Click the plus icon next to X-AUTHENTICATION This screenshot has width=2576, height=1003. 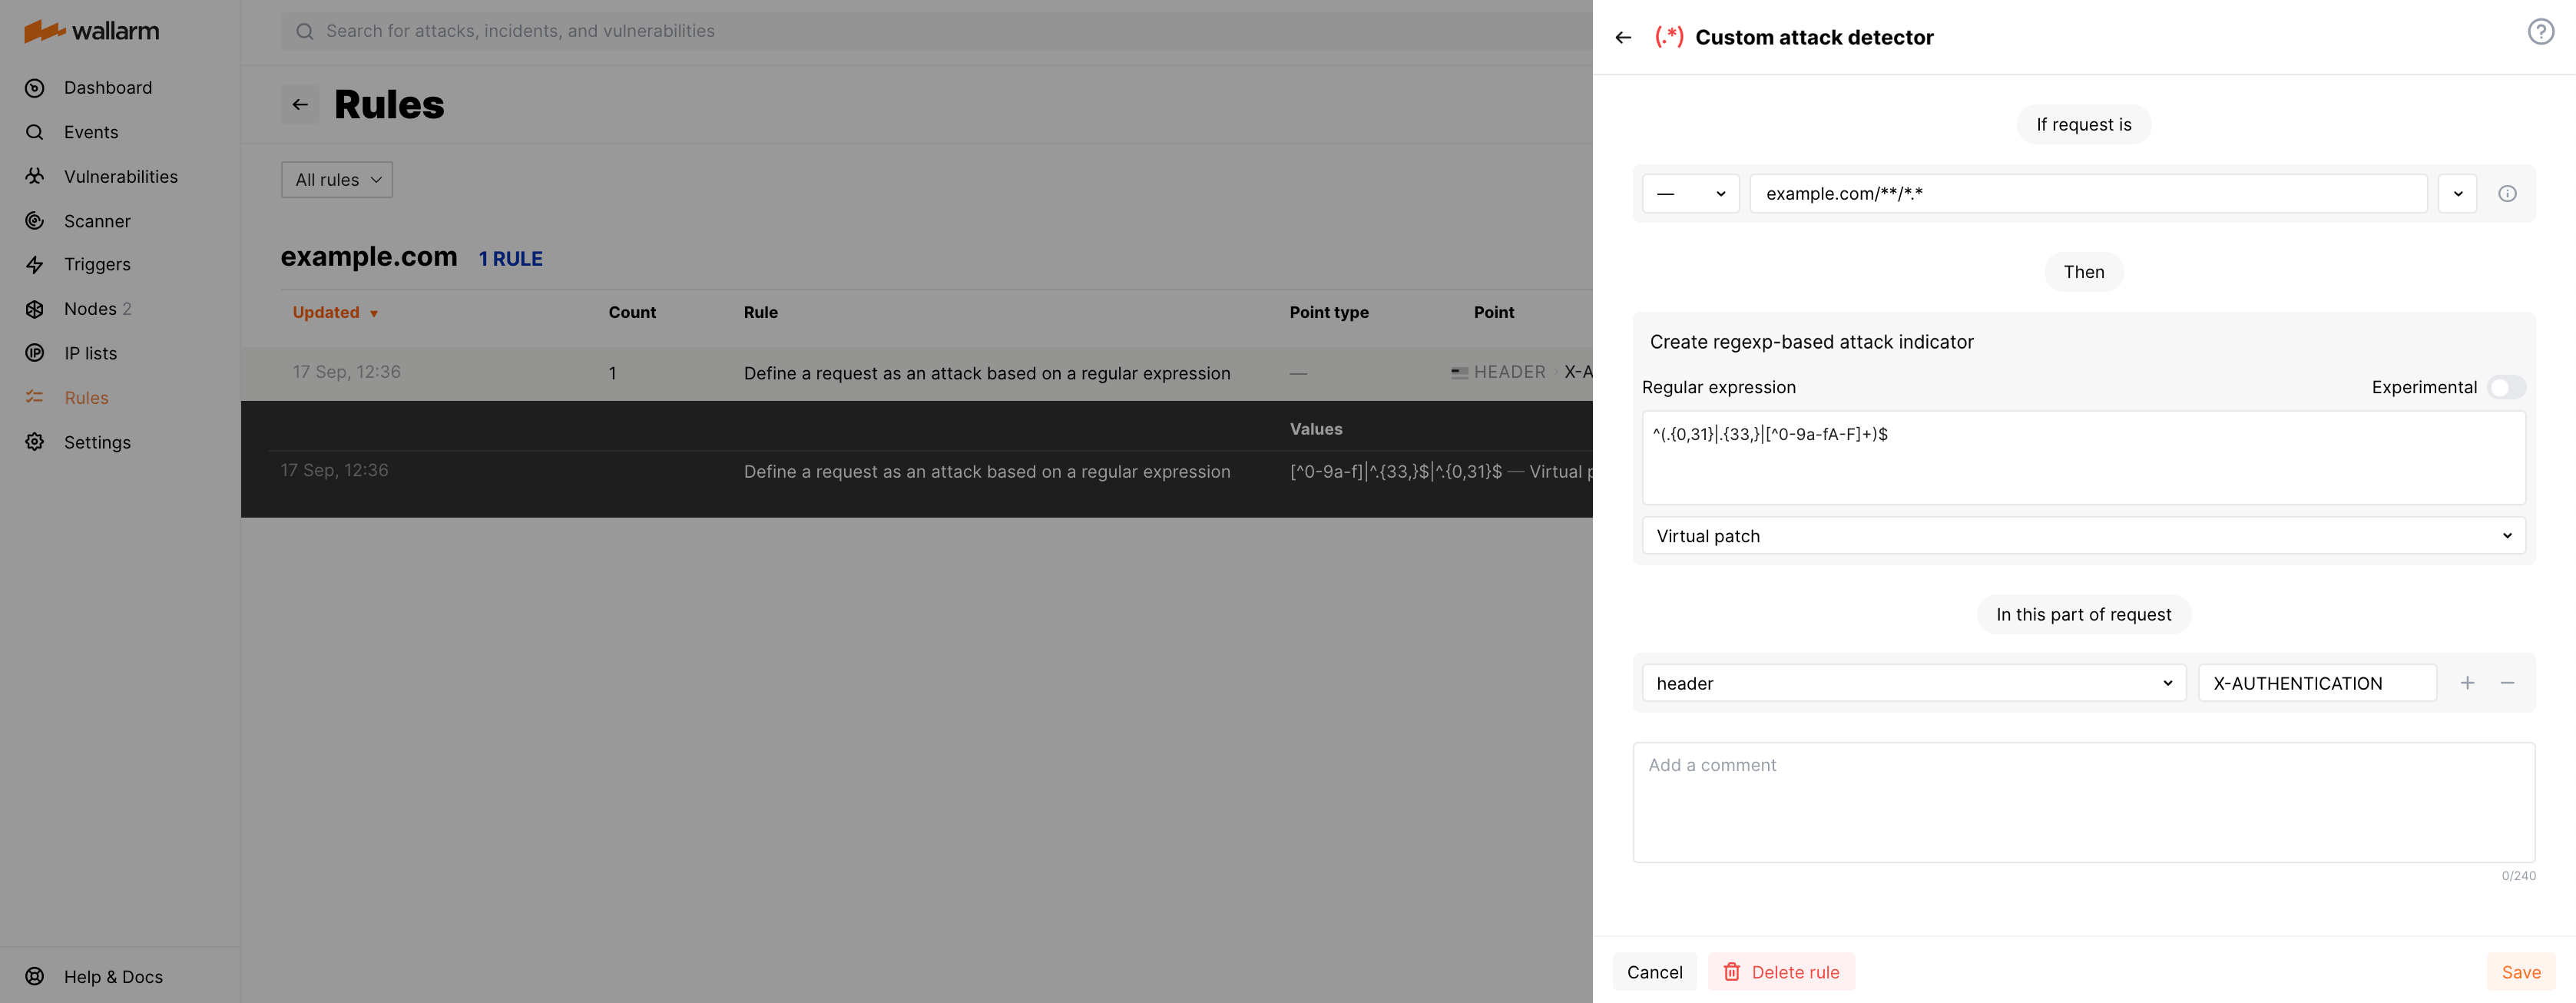click(2467, 683)
